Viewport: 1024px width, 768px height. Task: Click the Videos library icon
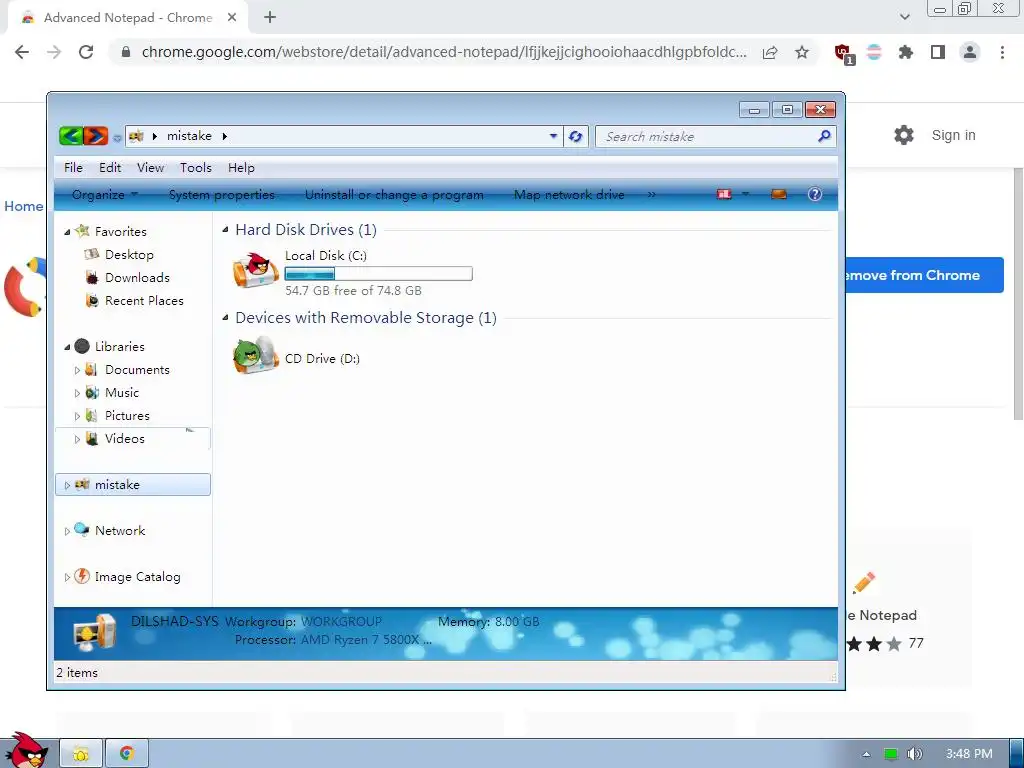tap(92, 438)
